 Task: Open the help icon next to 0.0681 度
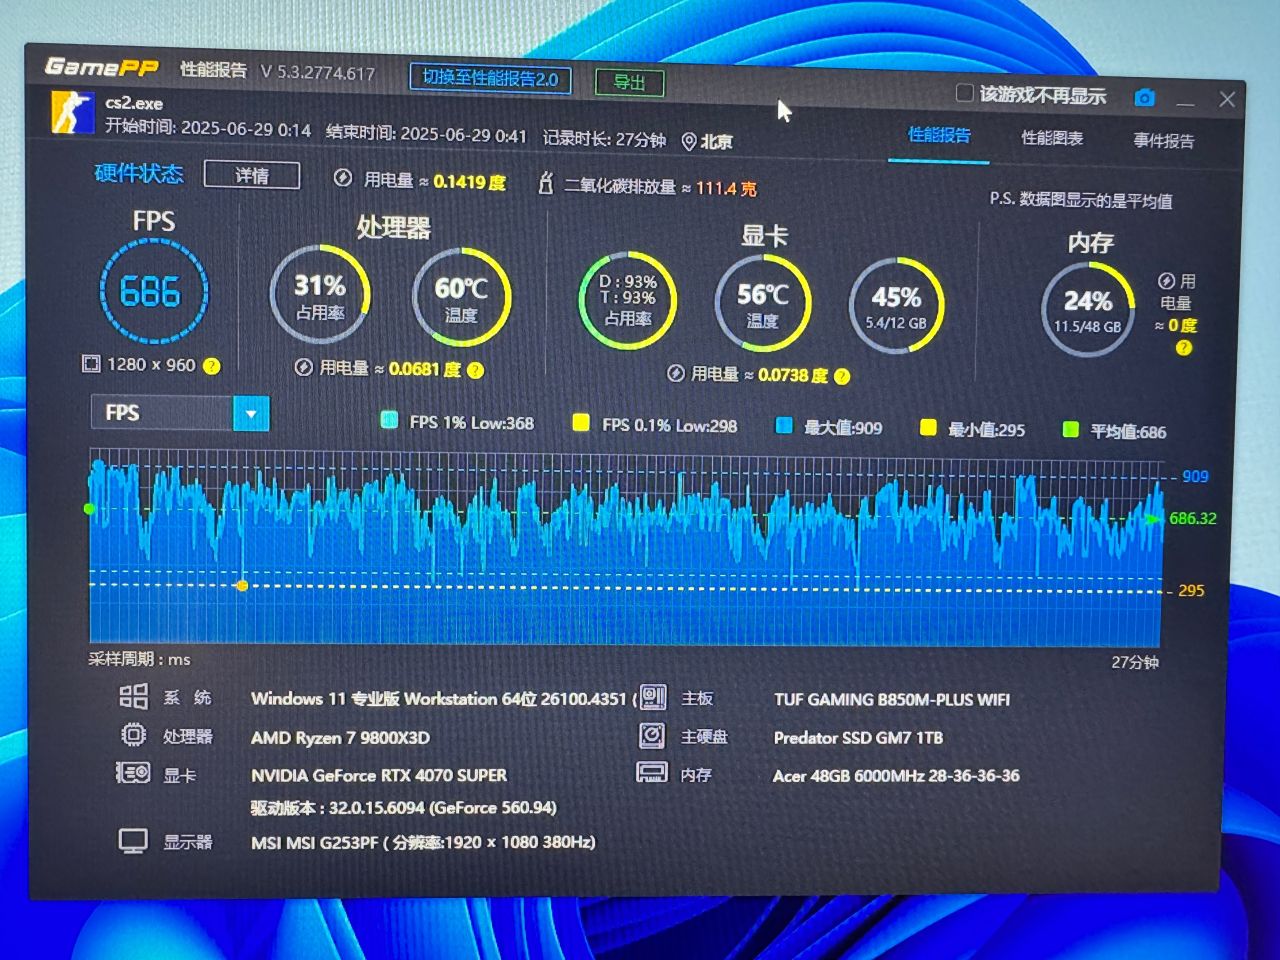(475, 370)
